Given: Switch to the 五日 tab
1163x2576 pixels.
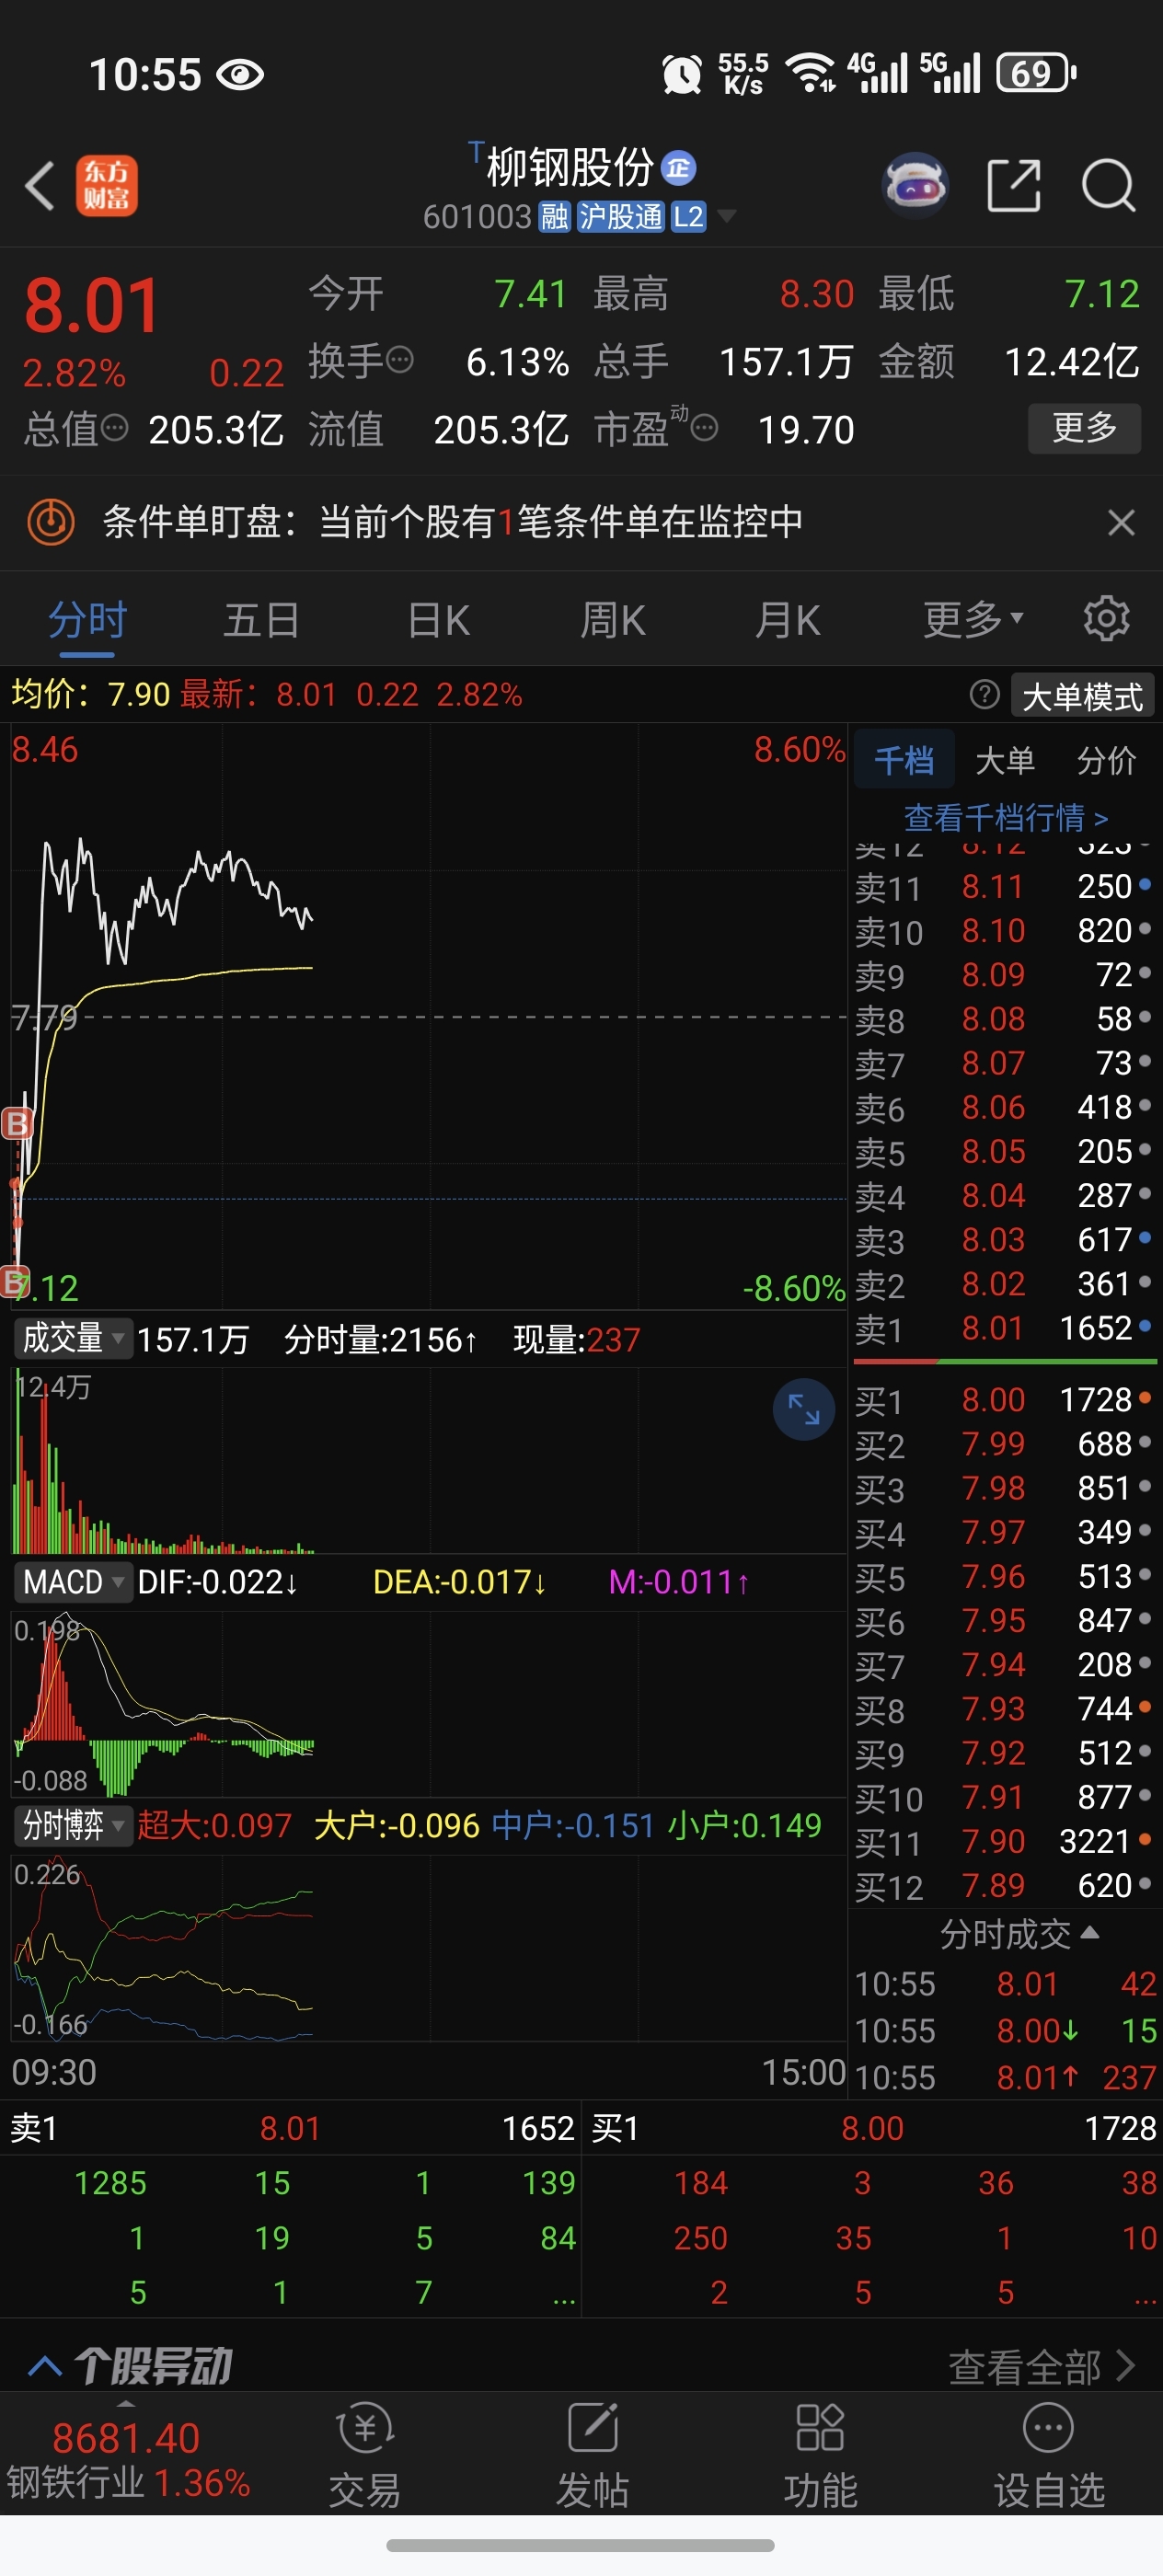Looking at the screenshot, I should (x=262, y=620).
